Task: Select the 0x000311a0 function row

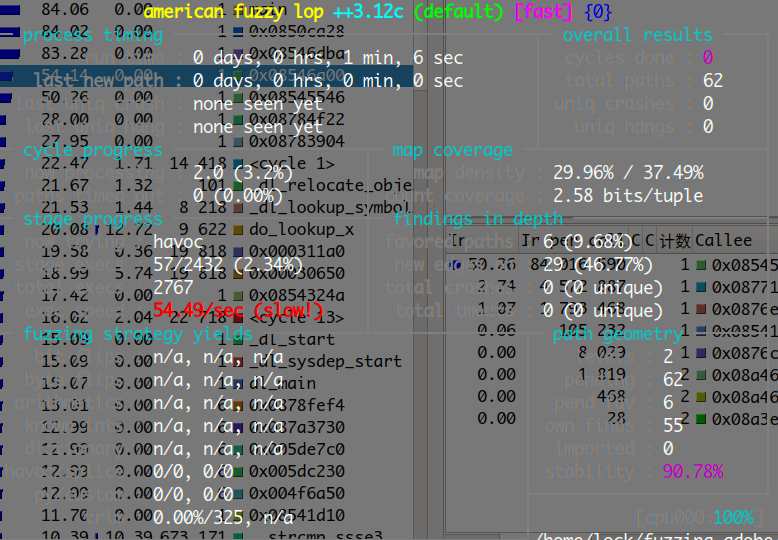Action: coord(206,251)
